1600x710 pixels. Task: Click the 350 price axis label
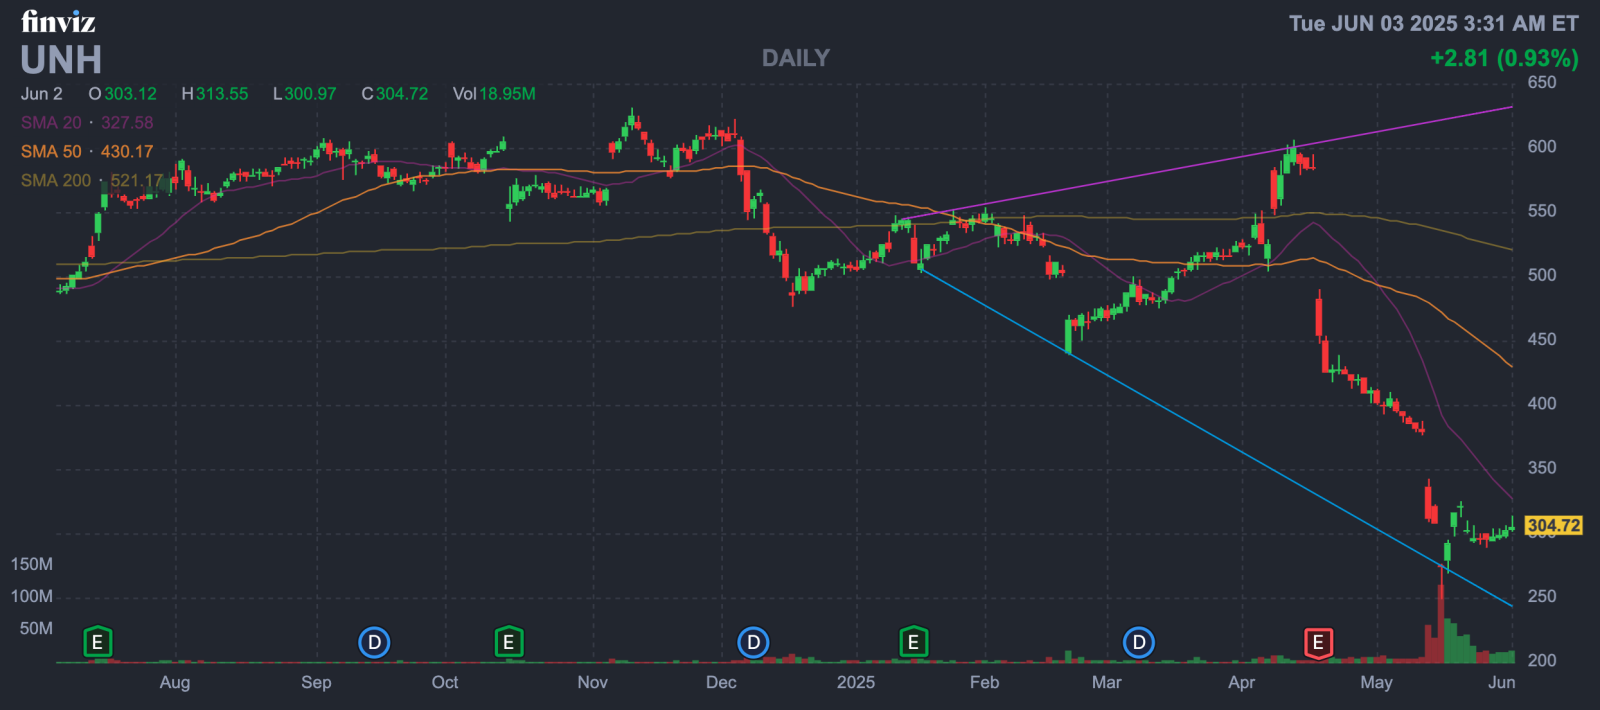pos(1542,467)
